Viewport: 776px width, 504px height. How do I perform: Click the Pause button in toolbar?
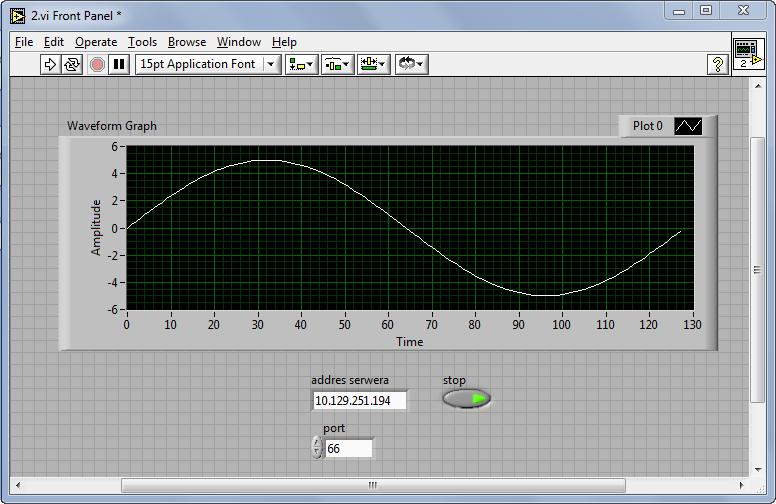(119, 64)
